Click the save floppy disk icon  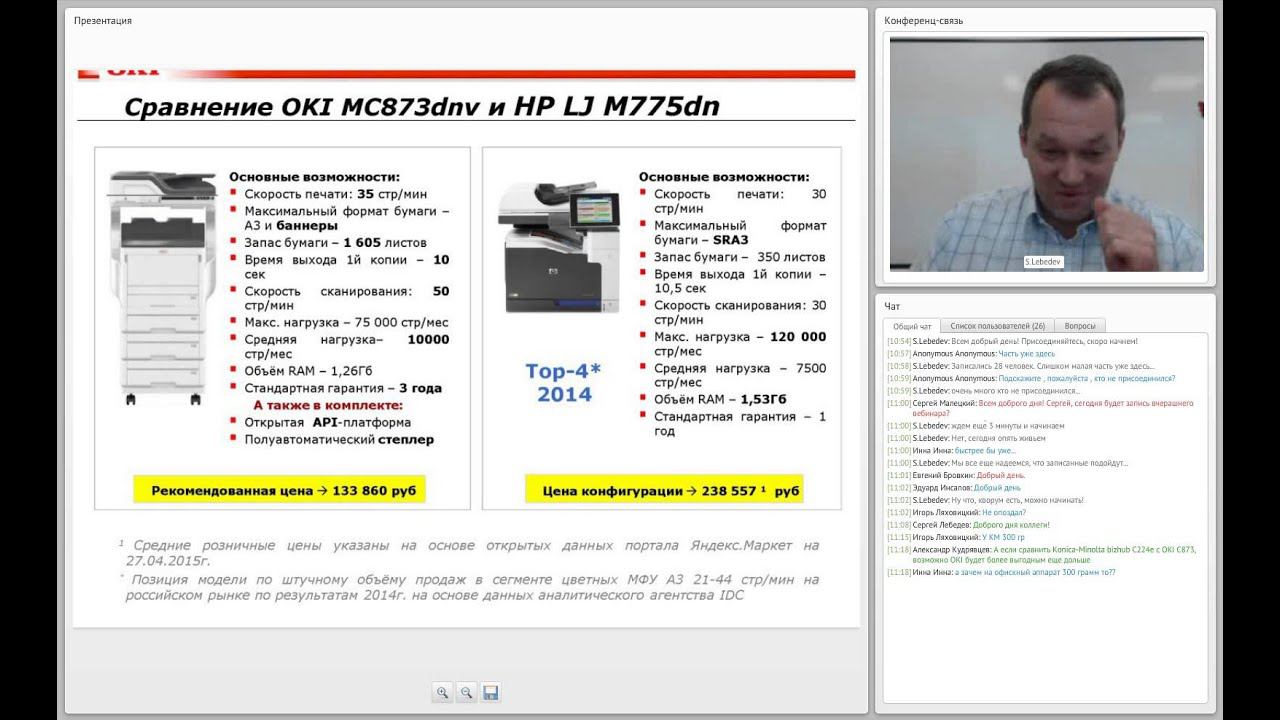click(490, 692)
